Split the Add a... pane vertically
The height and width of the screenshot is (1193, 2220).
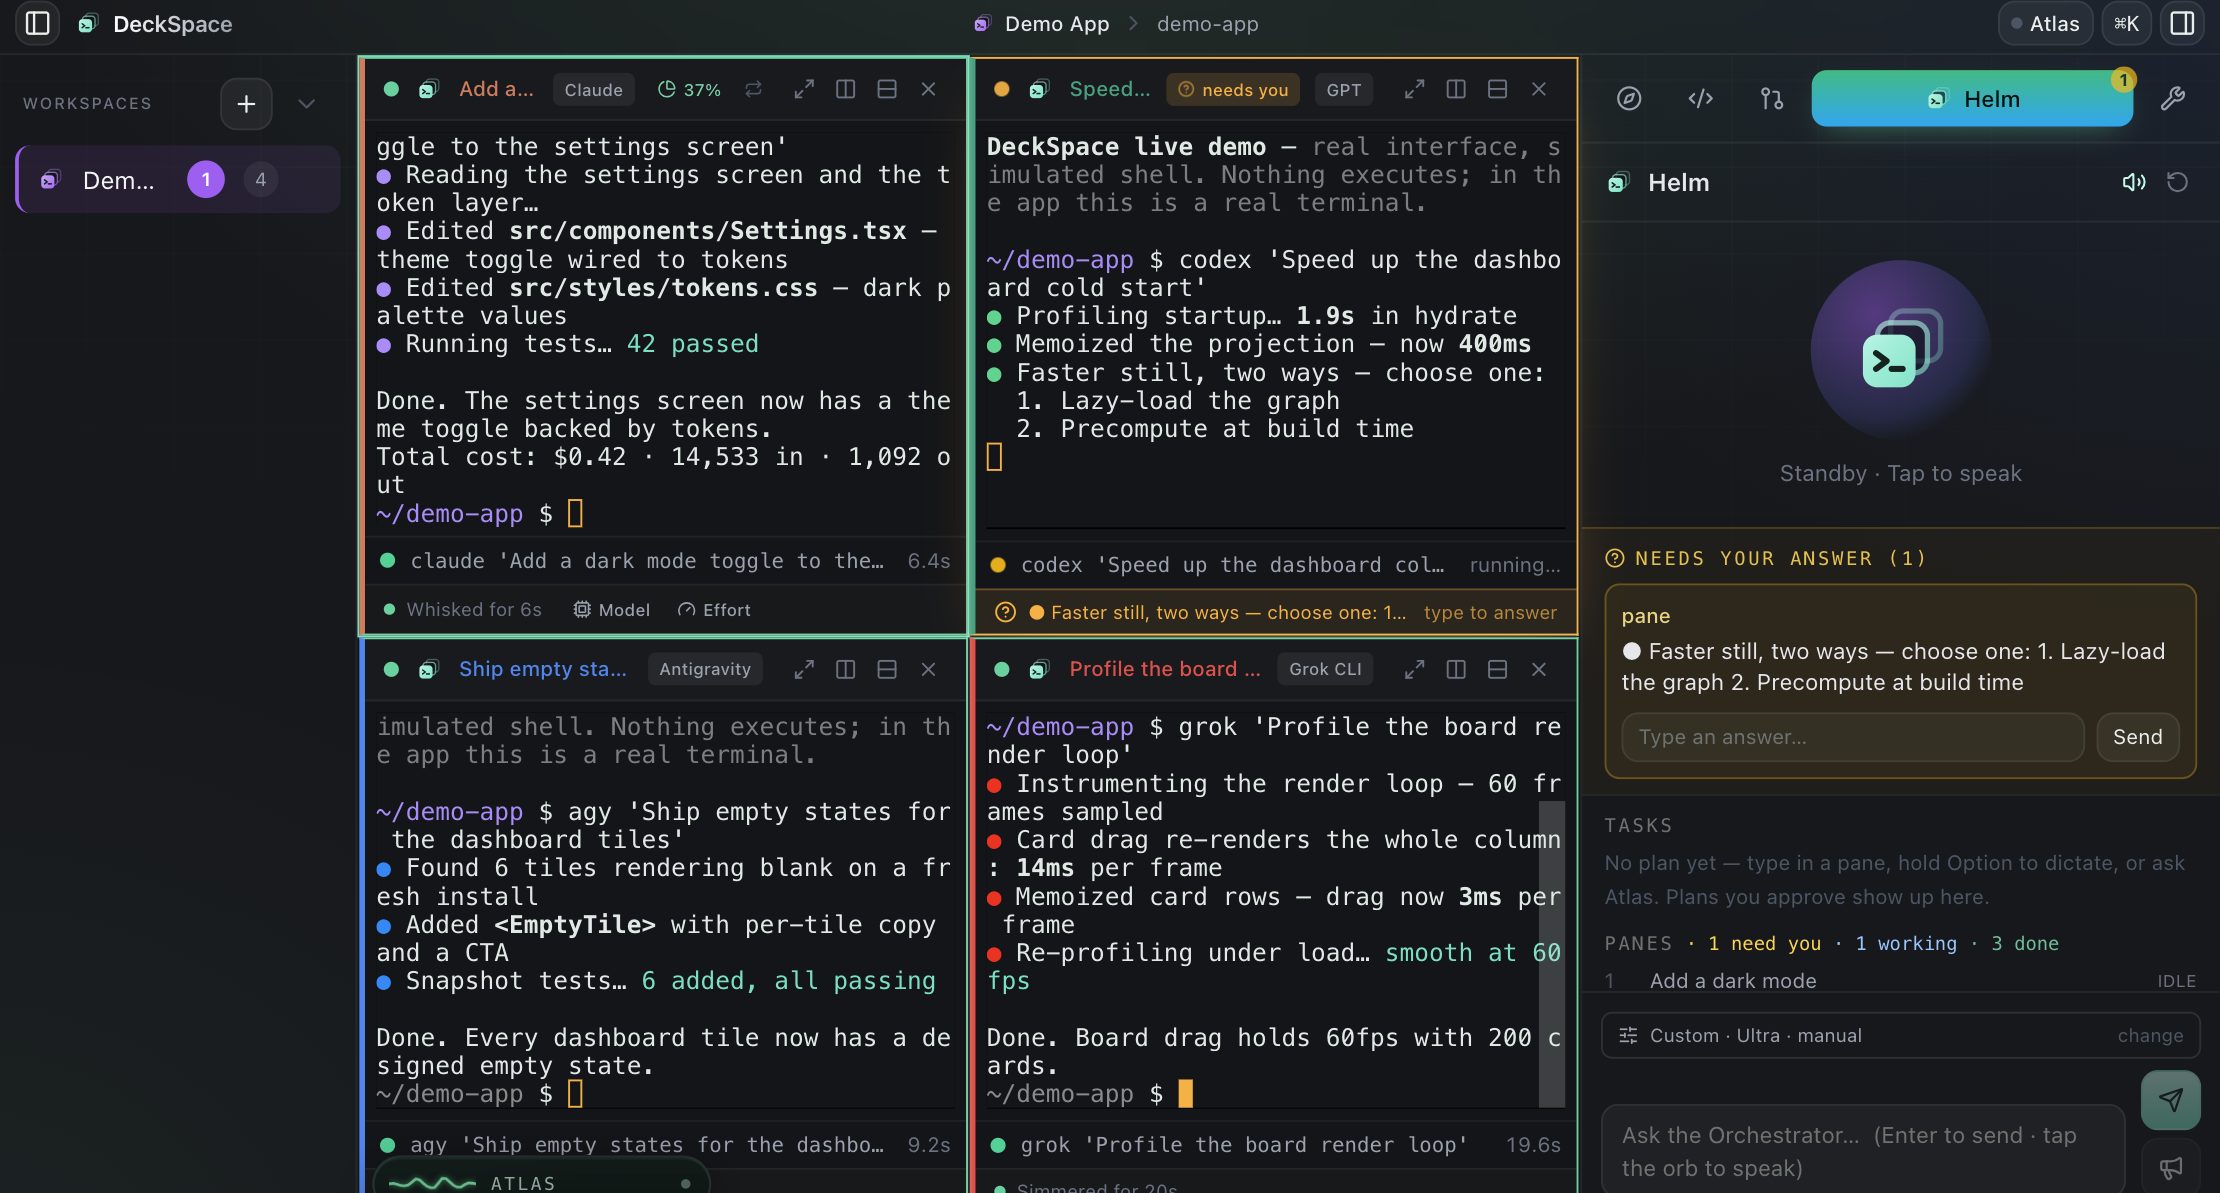click(x=845, y=89)
